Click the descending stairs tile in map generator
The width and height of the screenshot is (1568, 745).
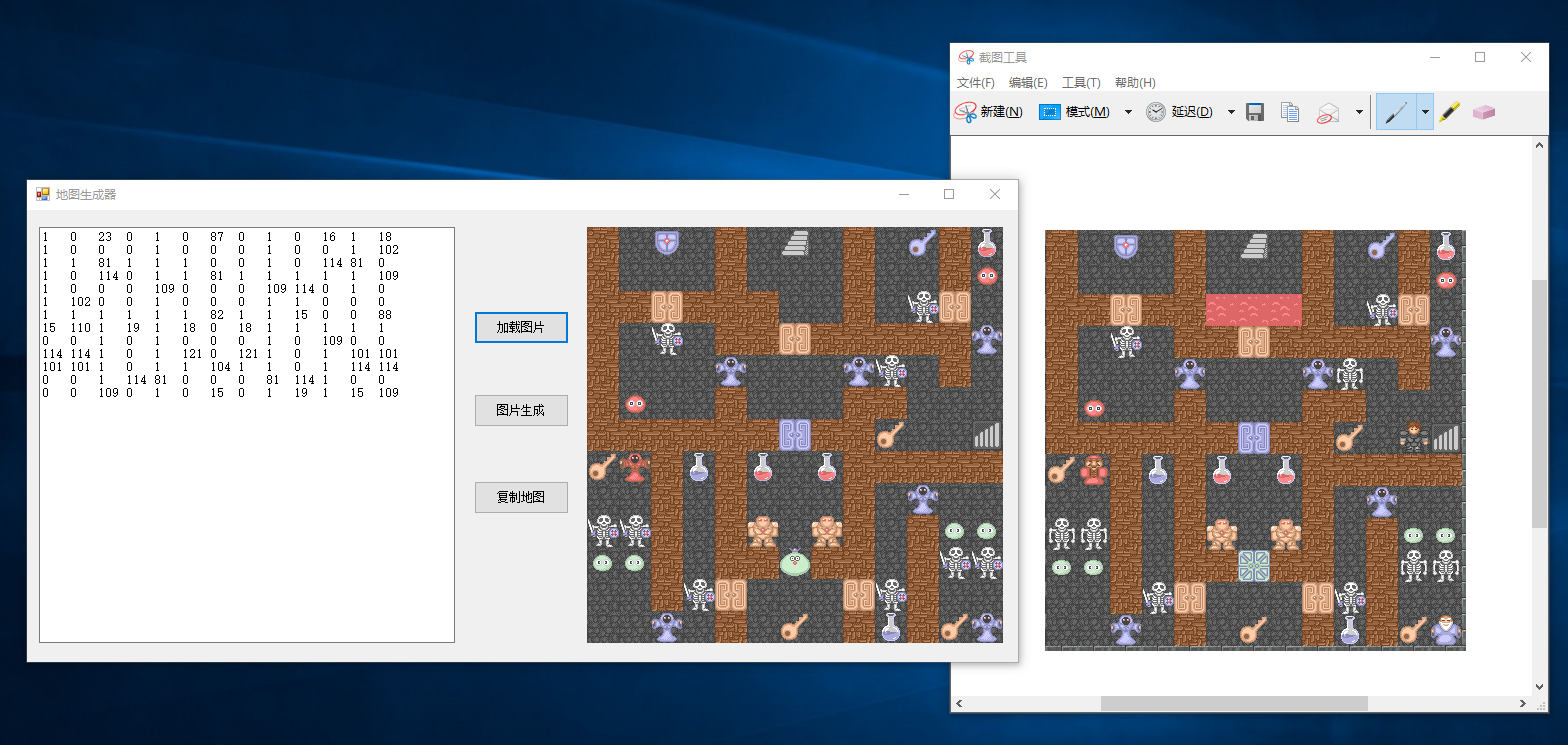987,435
